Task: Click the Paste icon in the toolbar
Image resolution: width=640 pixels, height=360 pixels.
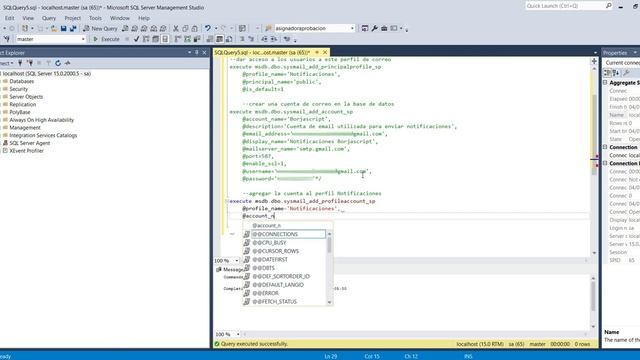Action: (x=194, y=28)
